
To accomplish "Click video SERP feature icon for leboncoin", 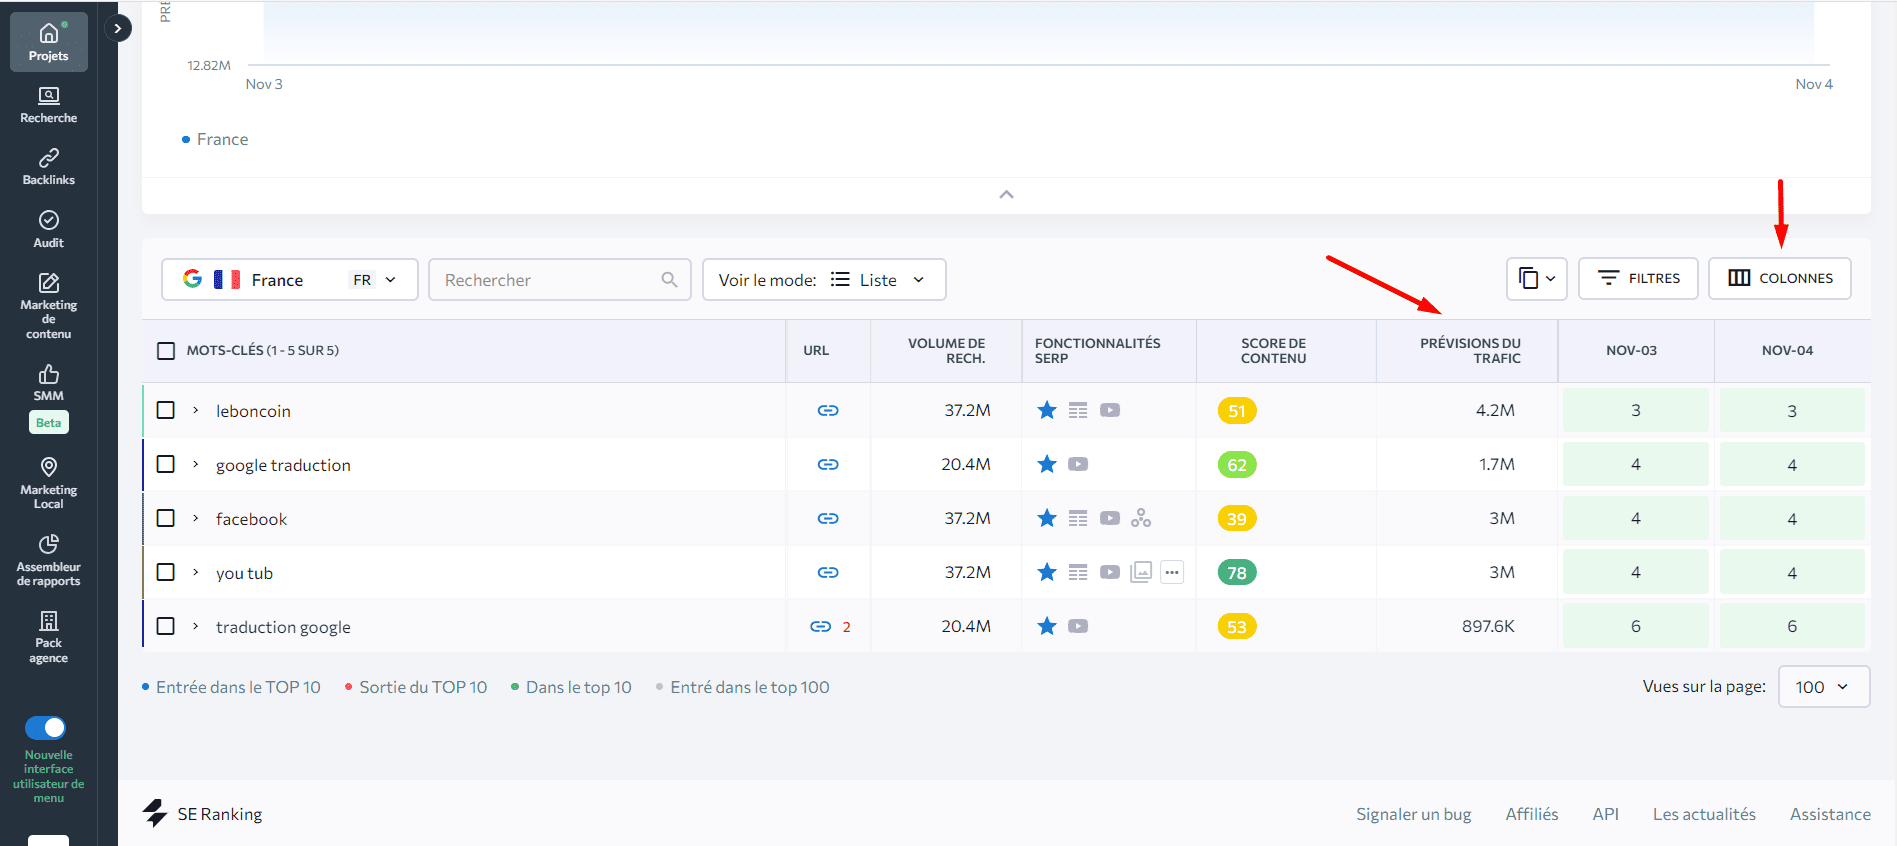I will tap(1110, 410).
